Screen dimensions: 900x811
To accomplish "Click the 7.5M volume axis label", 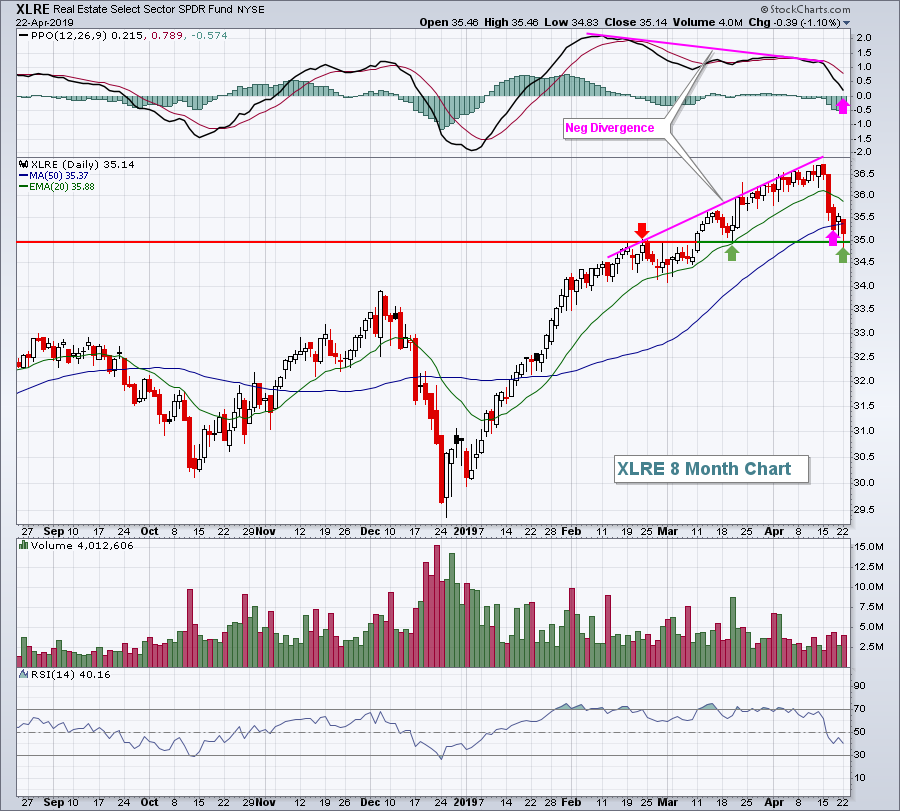I will point(869,607).
